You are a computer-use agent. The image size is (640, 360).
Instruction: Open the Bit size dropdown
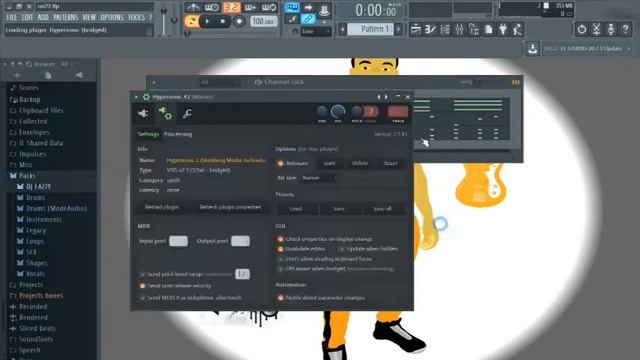[x=319, y=178]
